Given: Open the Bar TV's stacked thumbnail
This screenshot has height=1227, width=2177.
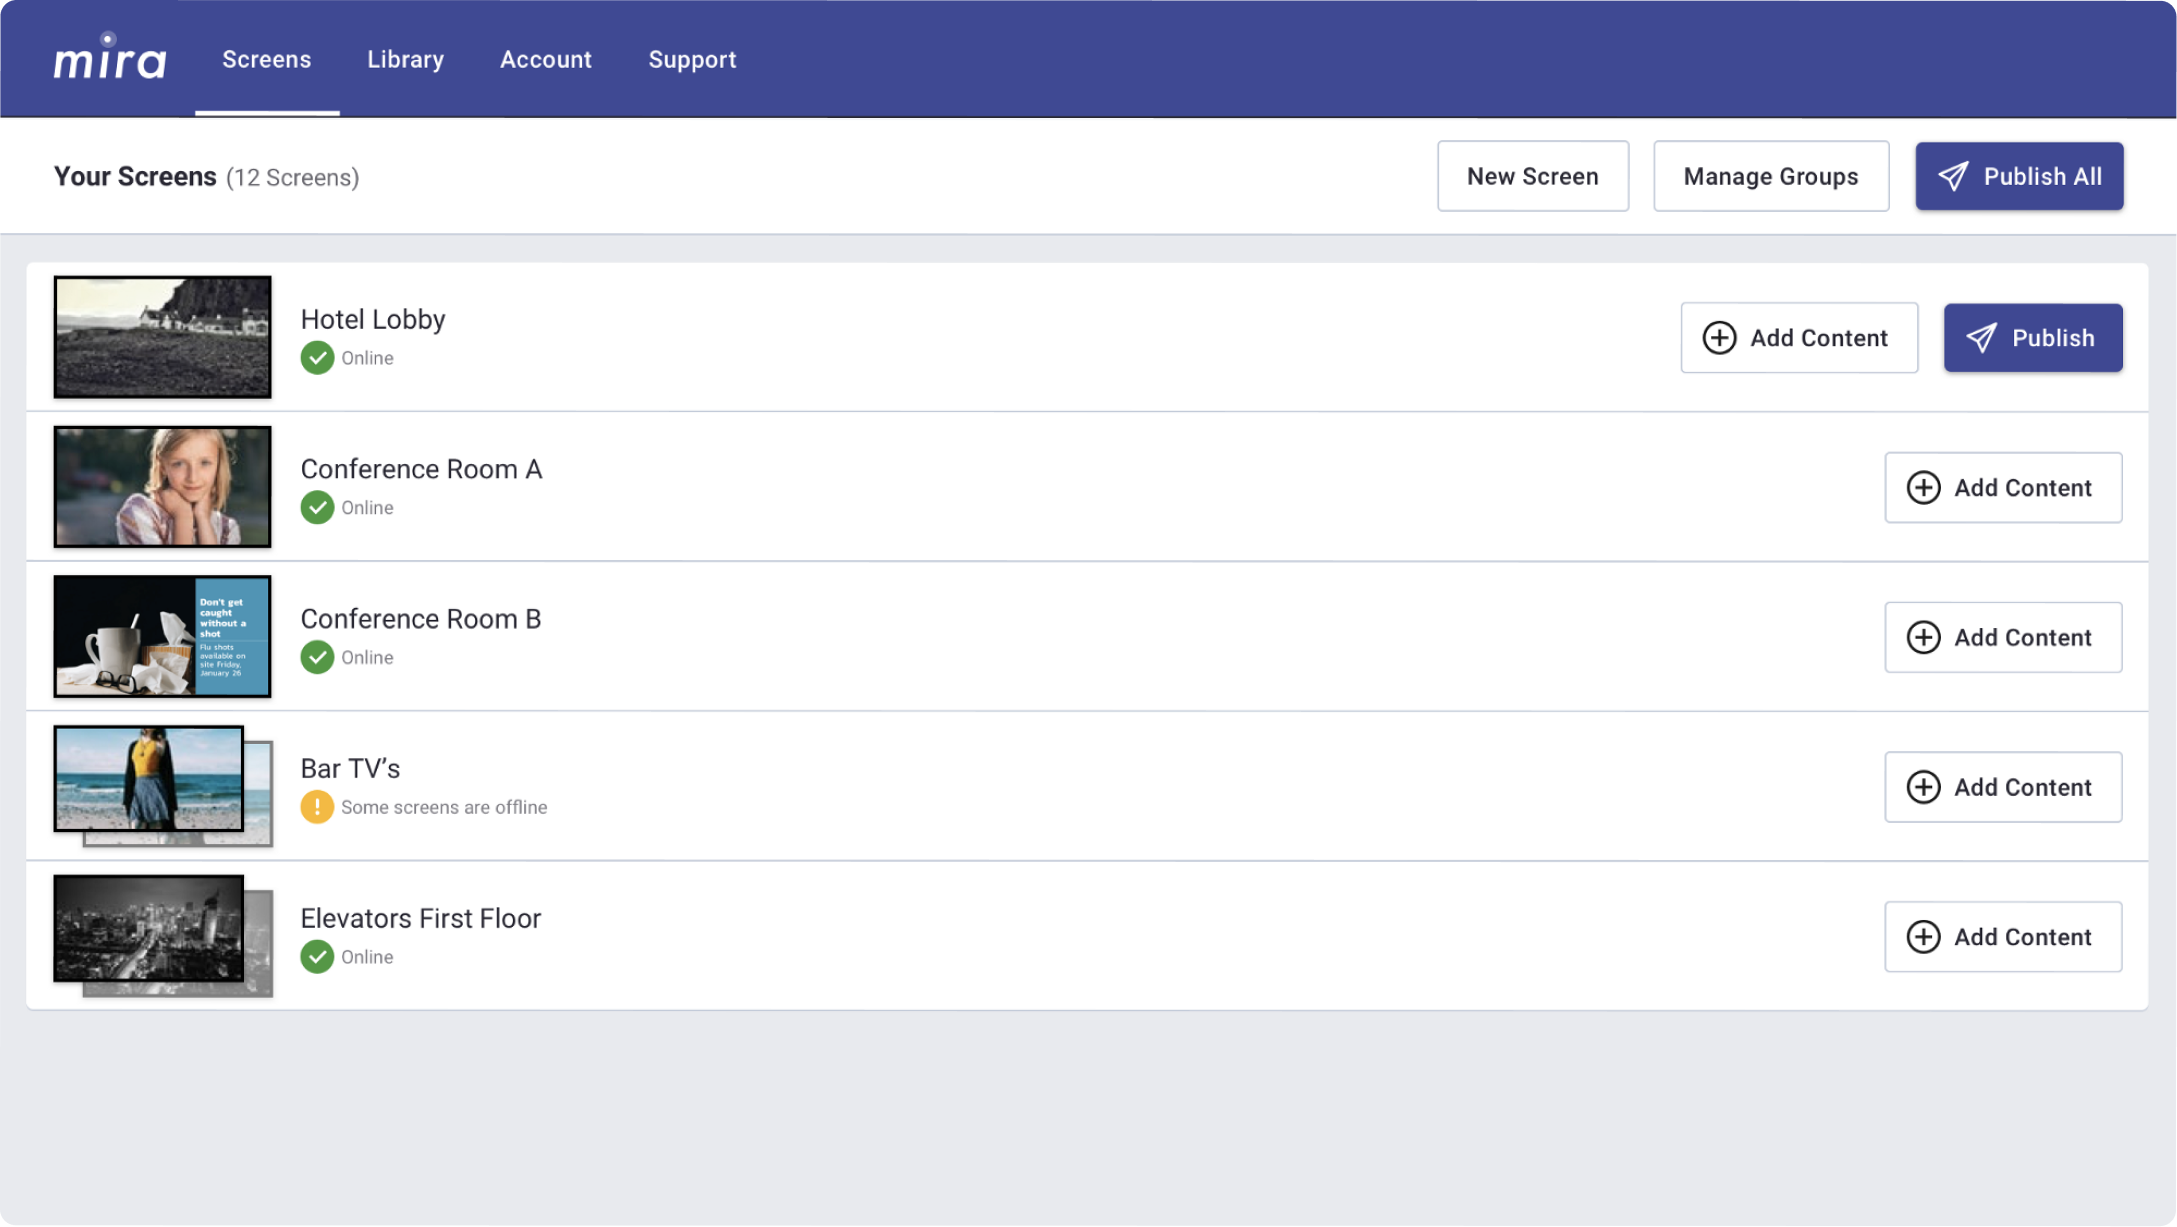Looking at the screenshot, I should click(x=160, y=785).
